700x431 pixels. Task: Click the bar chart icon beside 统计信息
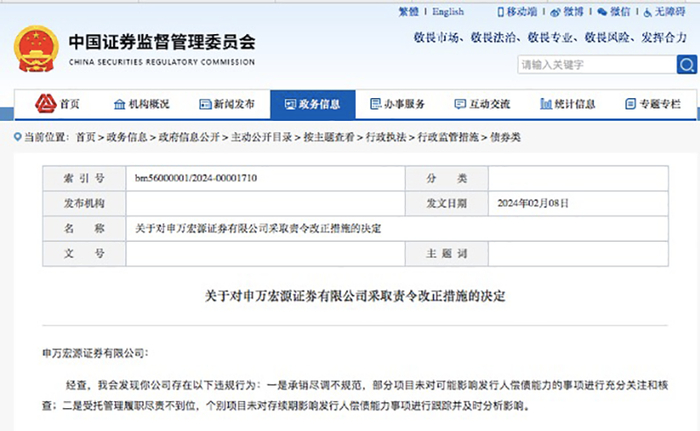click(x=546, y=104)
